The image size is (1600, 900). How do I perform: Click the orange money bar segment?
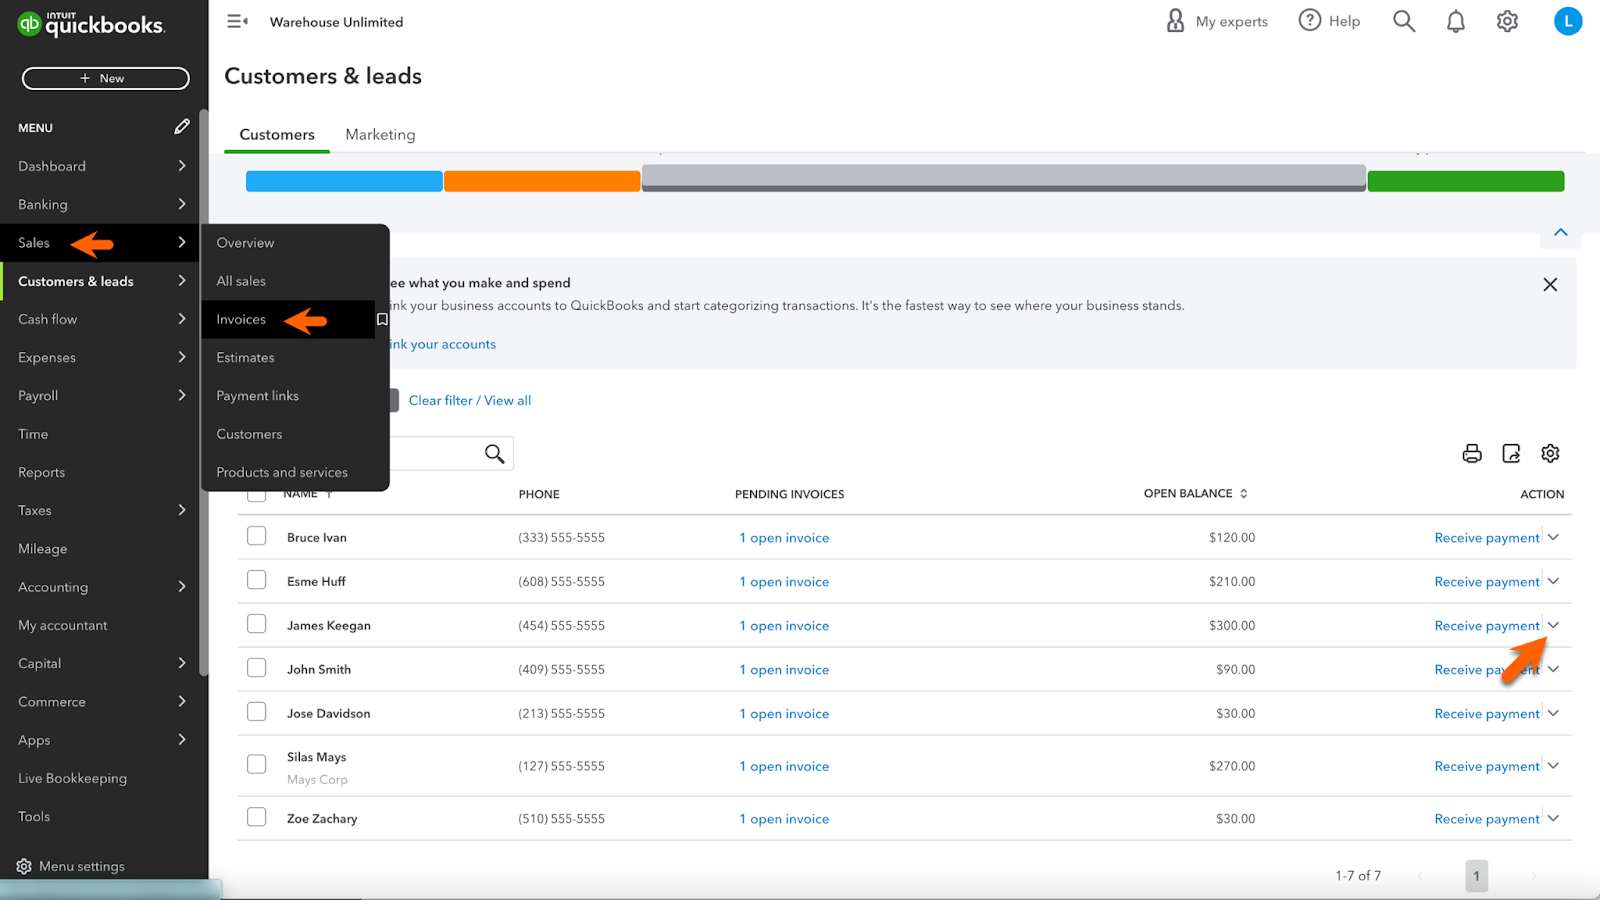[542, 181]
